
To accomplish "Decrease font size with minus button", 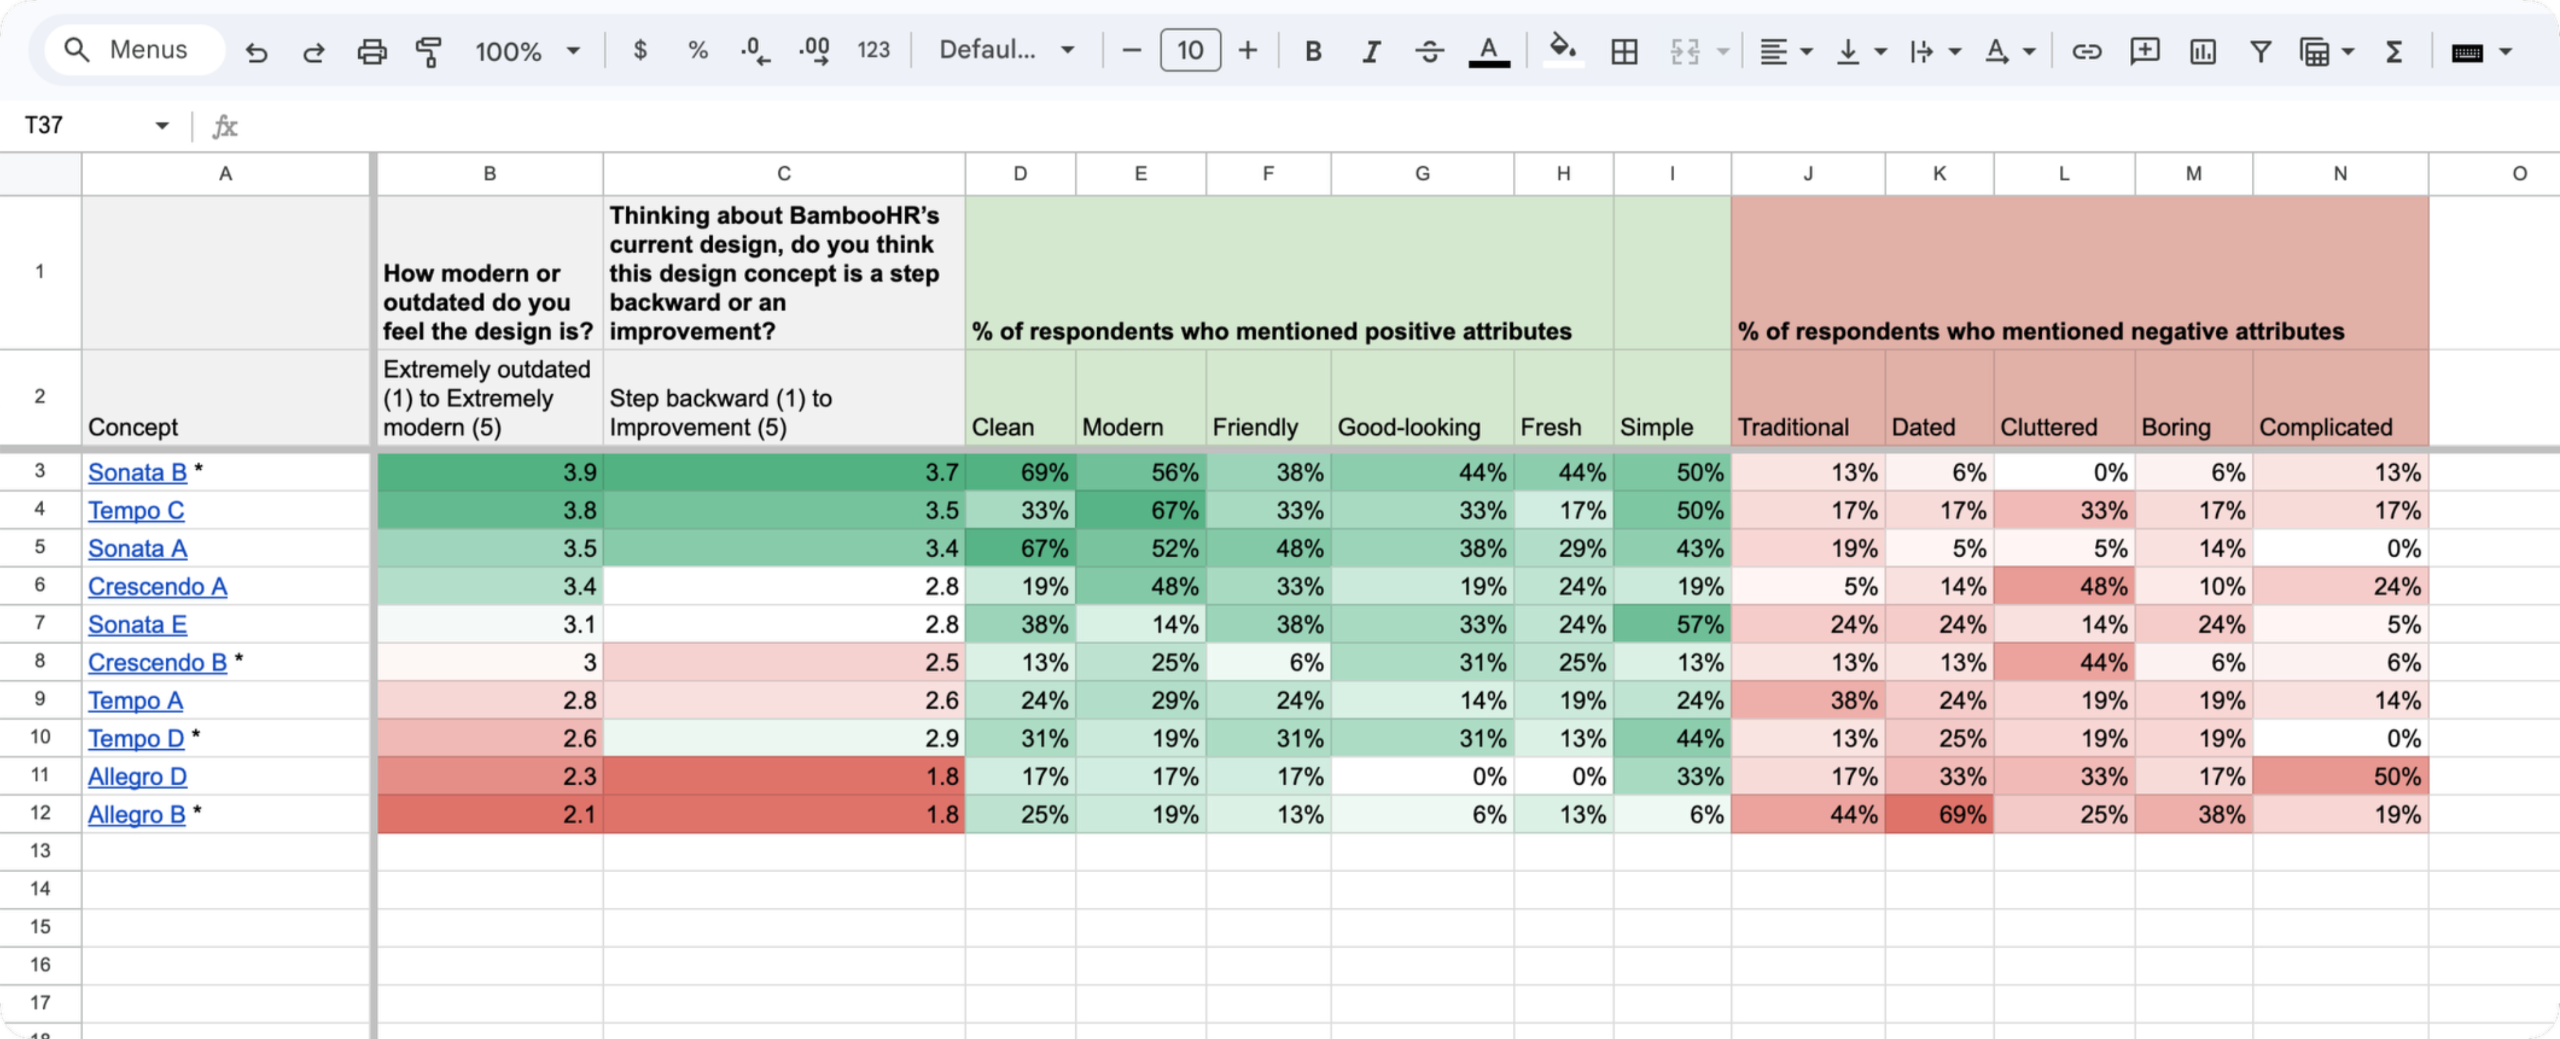I will tap(1131, 50).
